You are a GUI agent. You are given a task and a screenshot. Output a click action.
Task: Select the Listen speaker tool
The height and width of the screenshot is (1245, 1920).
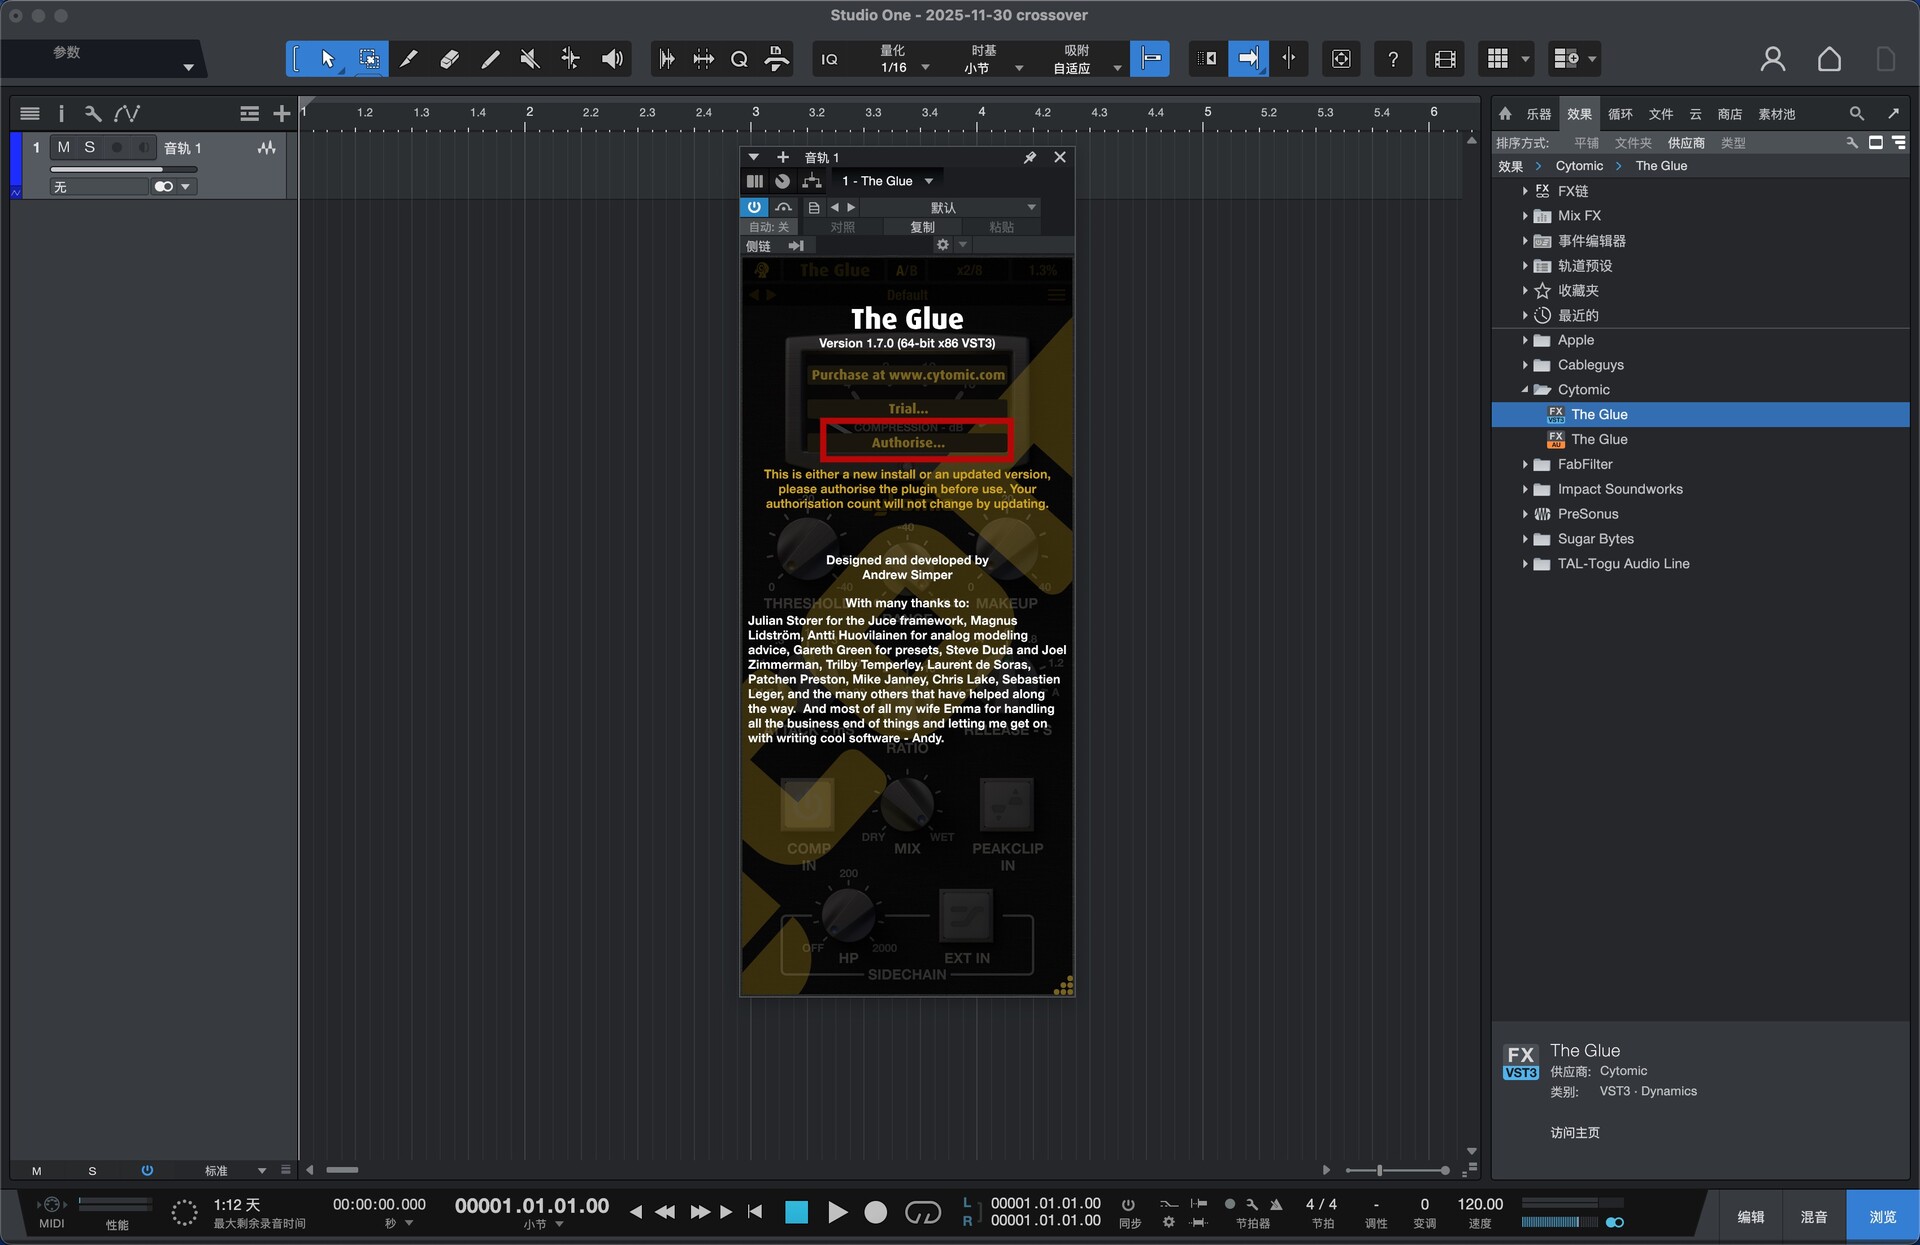[612, 59]
